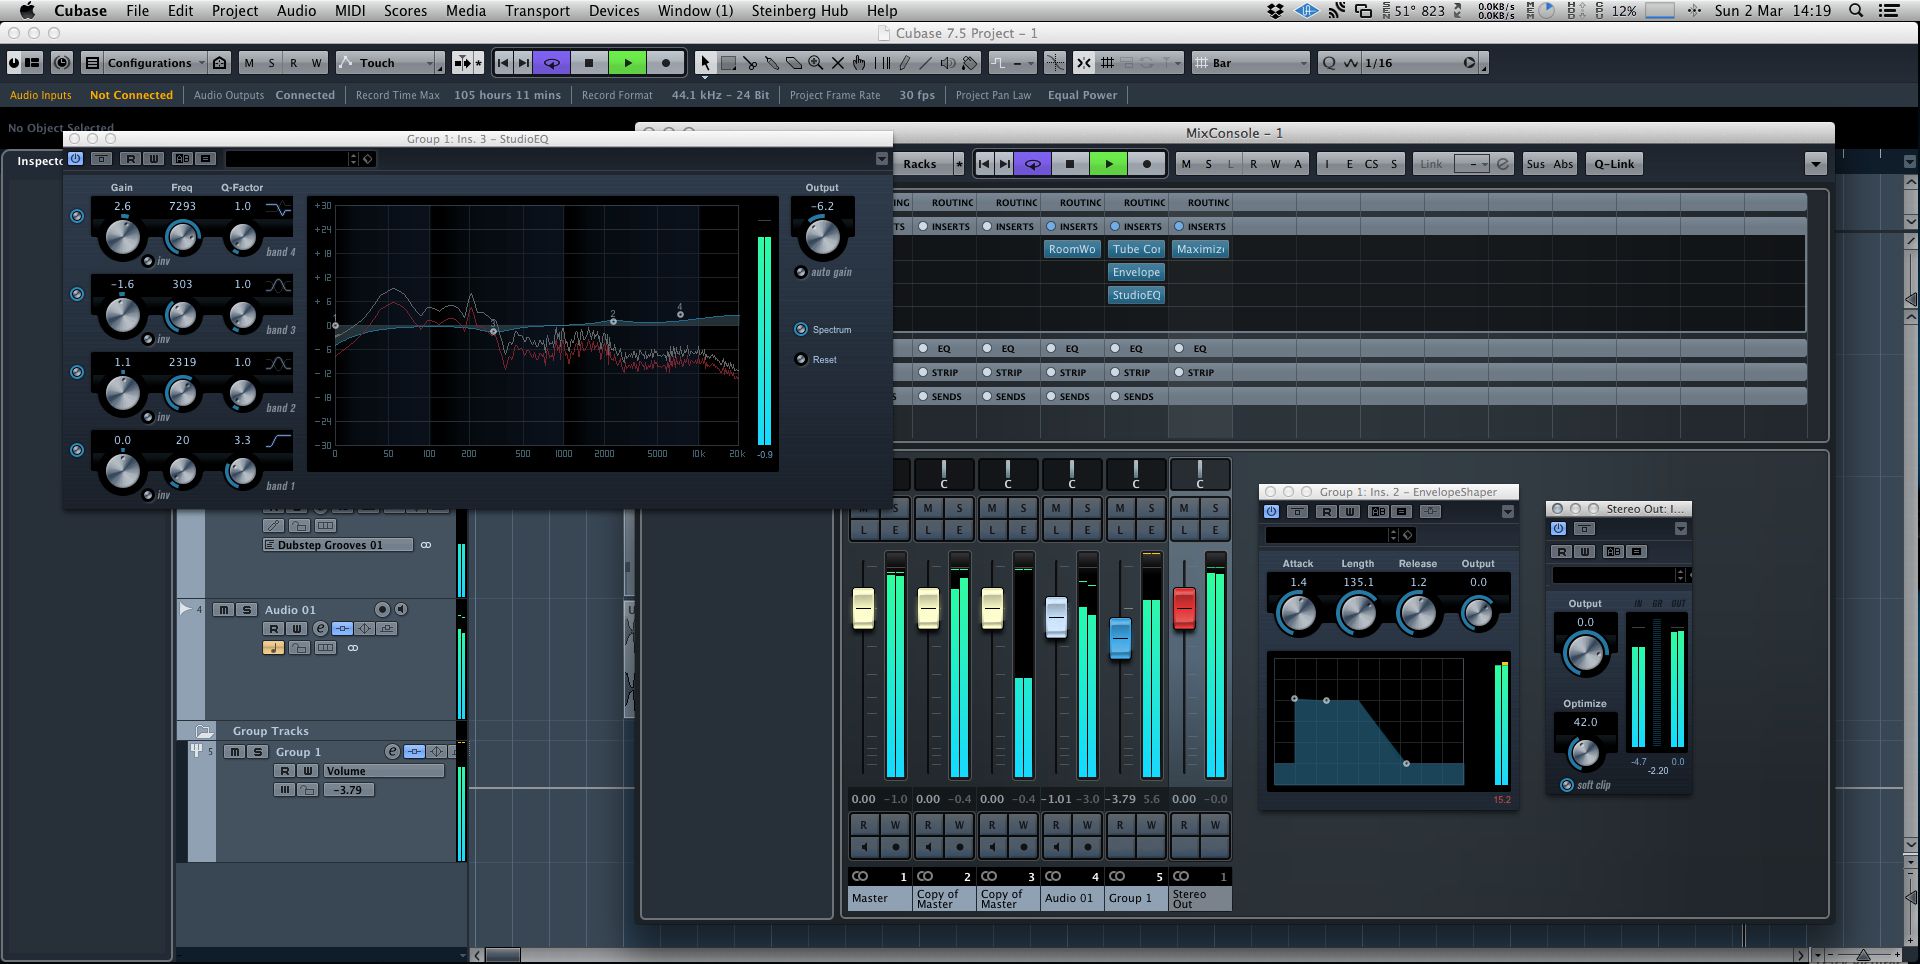
Task: Select the Erase tool
Action: pyautogui.click(x=794, y=63)
